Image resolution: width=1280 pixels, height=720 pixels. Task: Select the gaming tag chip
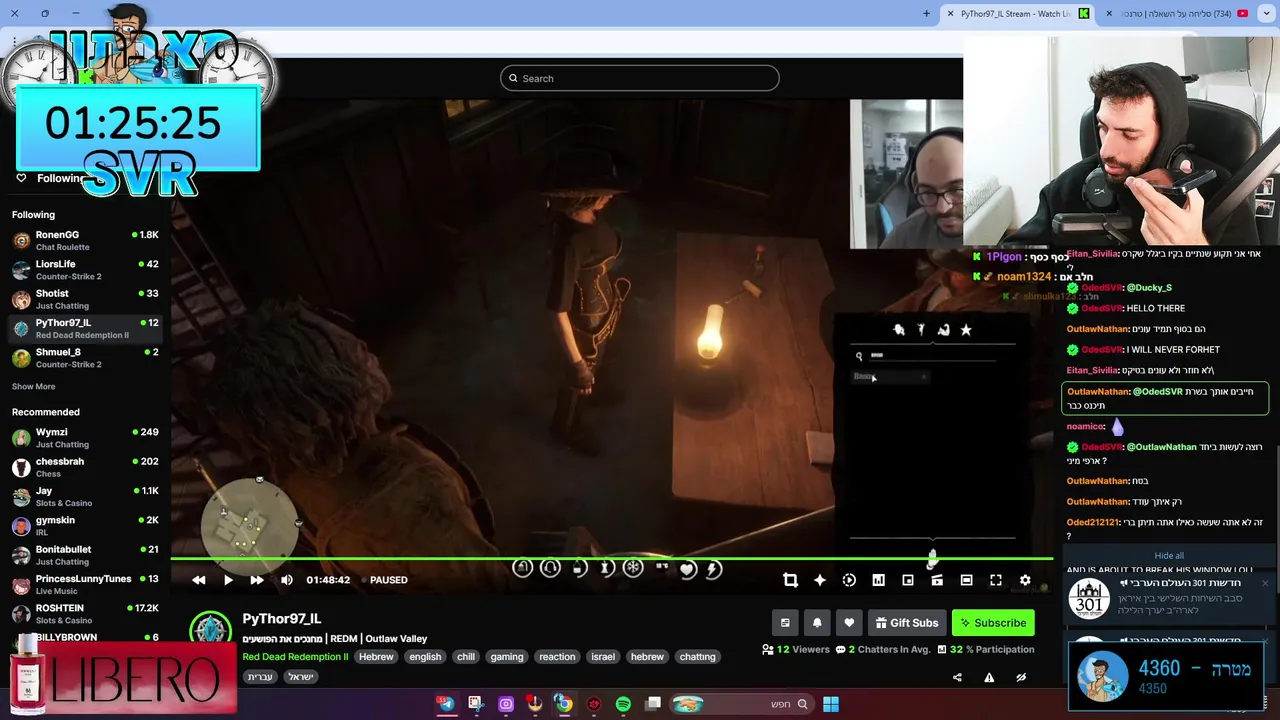[x=507, y=657]
